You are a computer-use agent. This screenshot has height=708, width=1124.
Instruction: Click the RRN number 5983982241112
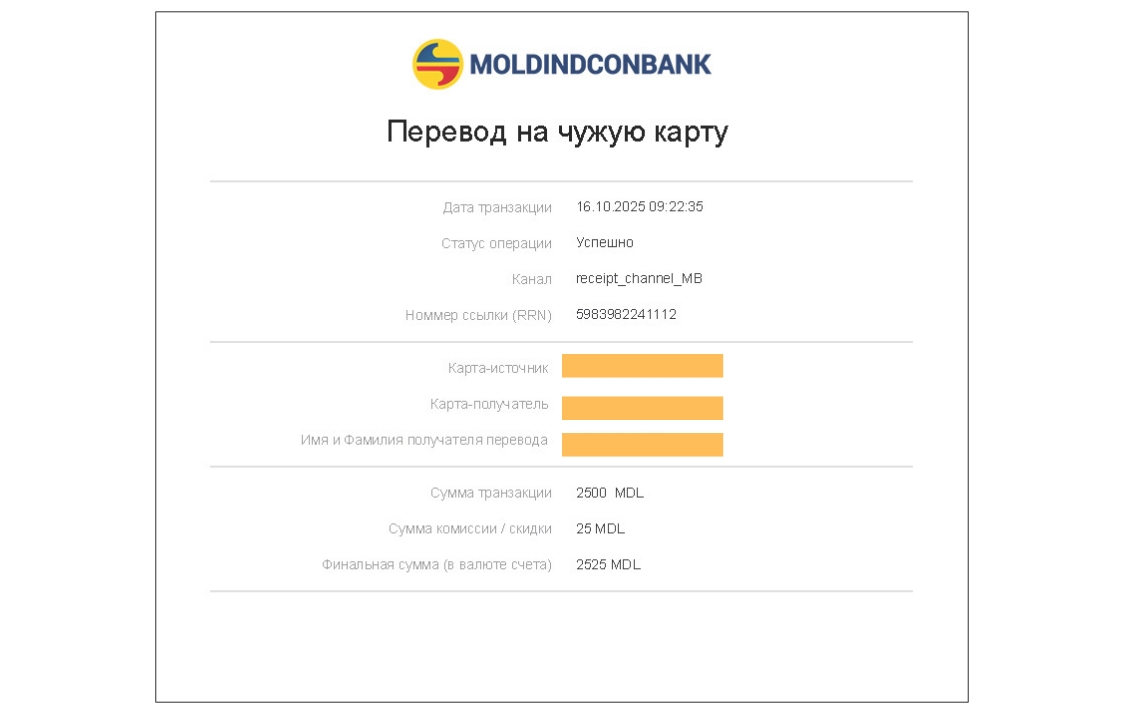(x=626, y=314)
